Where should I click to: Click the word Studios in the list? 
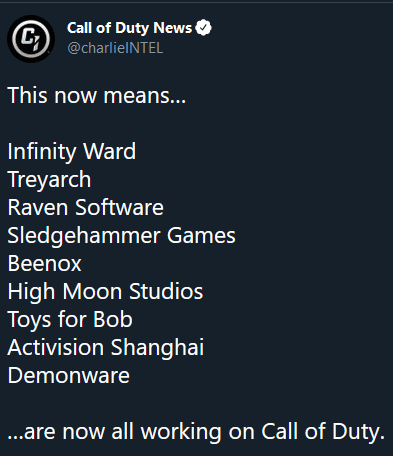[166, 291]
